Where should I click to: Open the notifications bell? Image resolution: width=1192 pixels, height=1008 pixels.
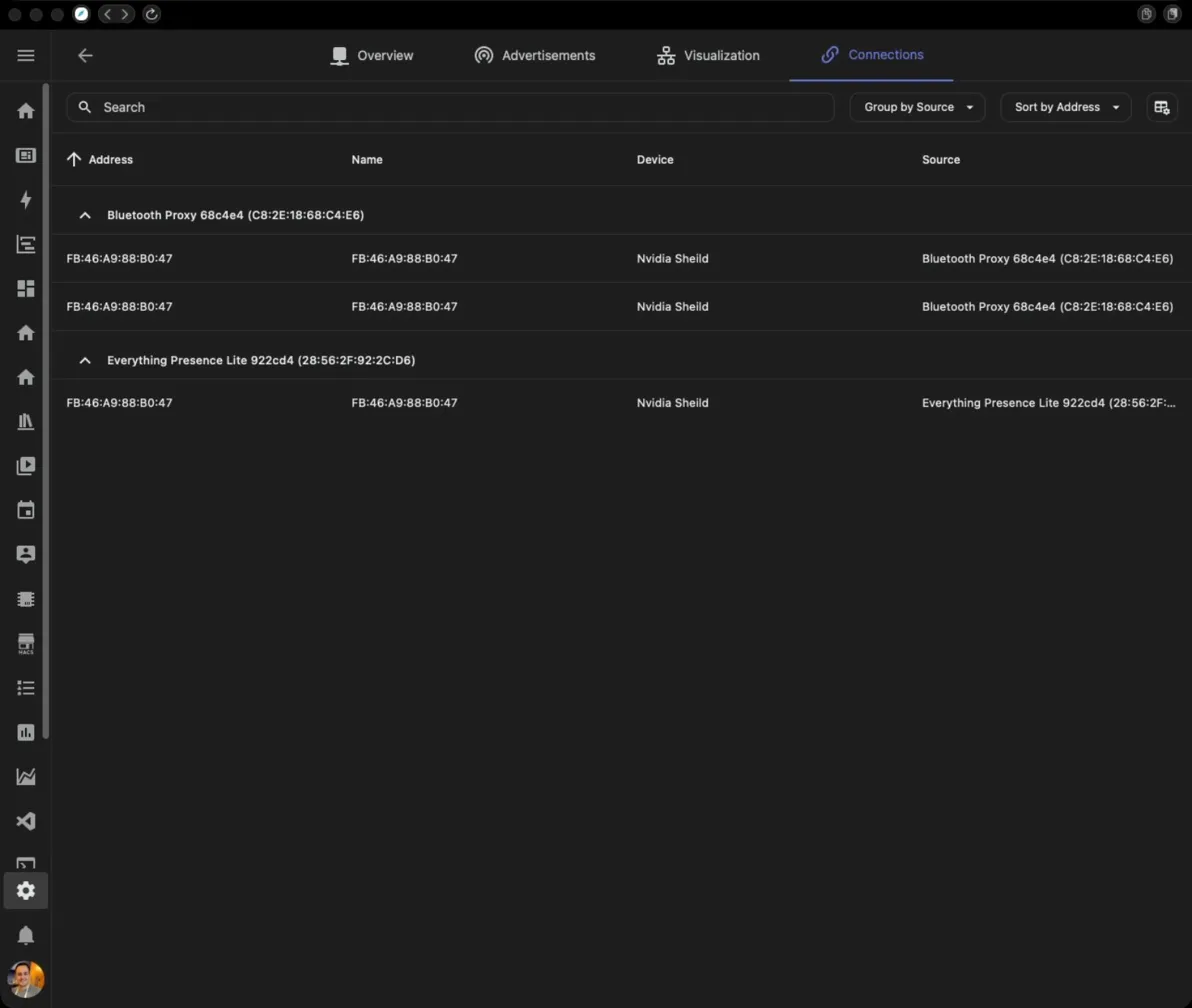point(26,935)
